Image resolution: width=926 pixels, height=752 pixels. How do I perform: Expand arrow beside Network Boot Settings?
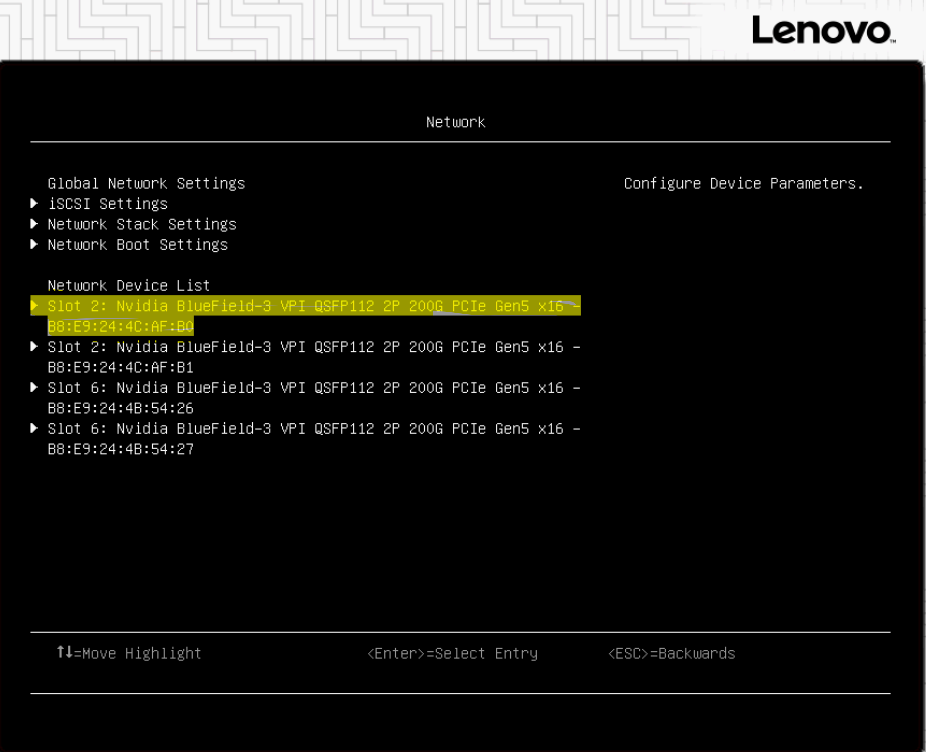[34, 245]
